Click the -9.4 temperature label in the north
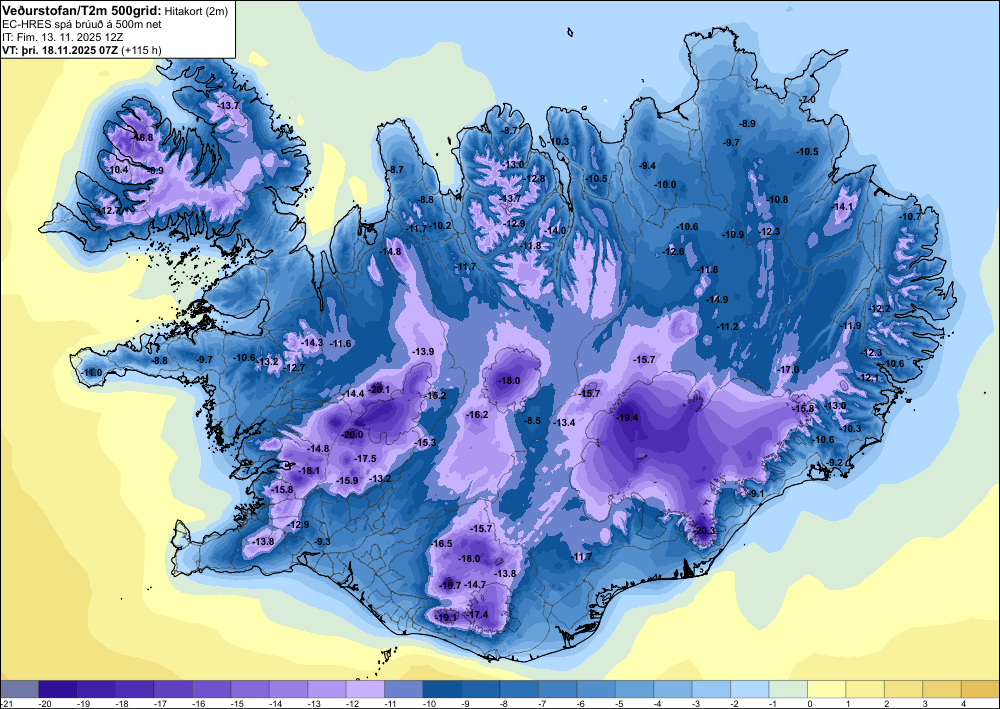Image resolution: width=1000 pixels, height=709 pixels. point(647,165)
